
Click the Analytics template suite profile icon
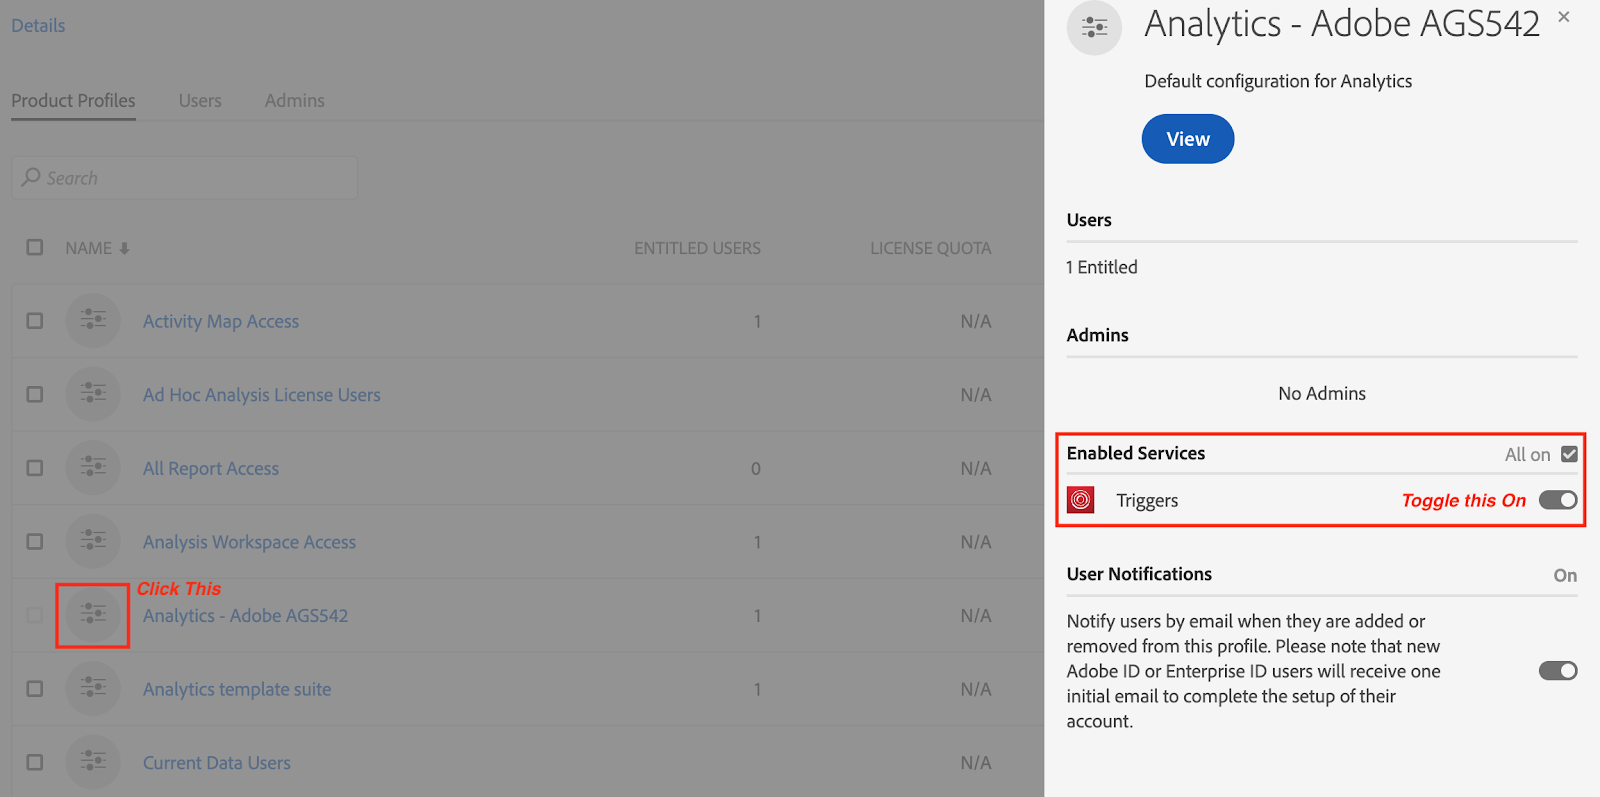coord(93,688)
